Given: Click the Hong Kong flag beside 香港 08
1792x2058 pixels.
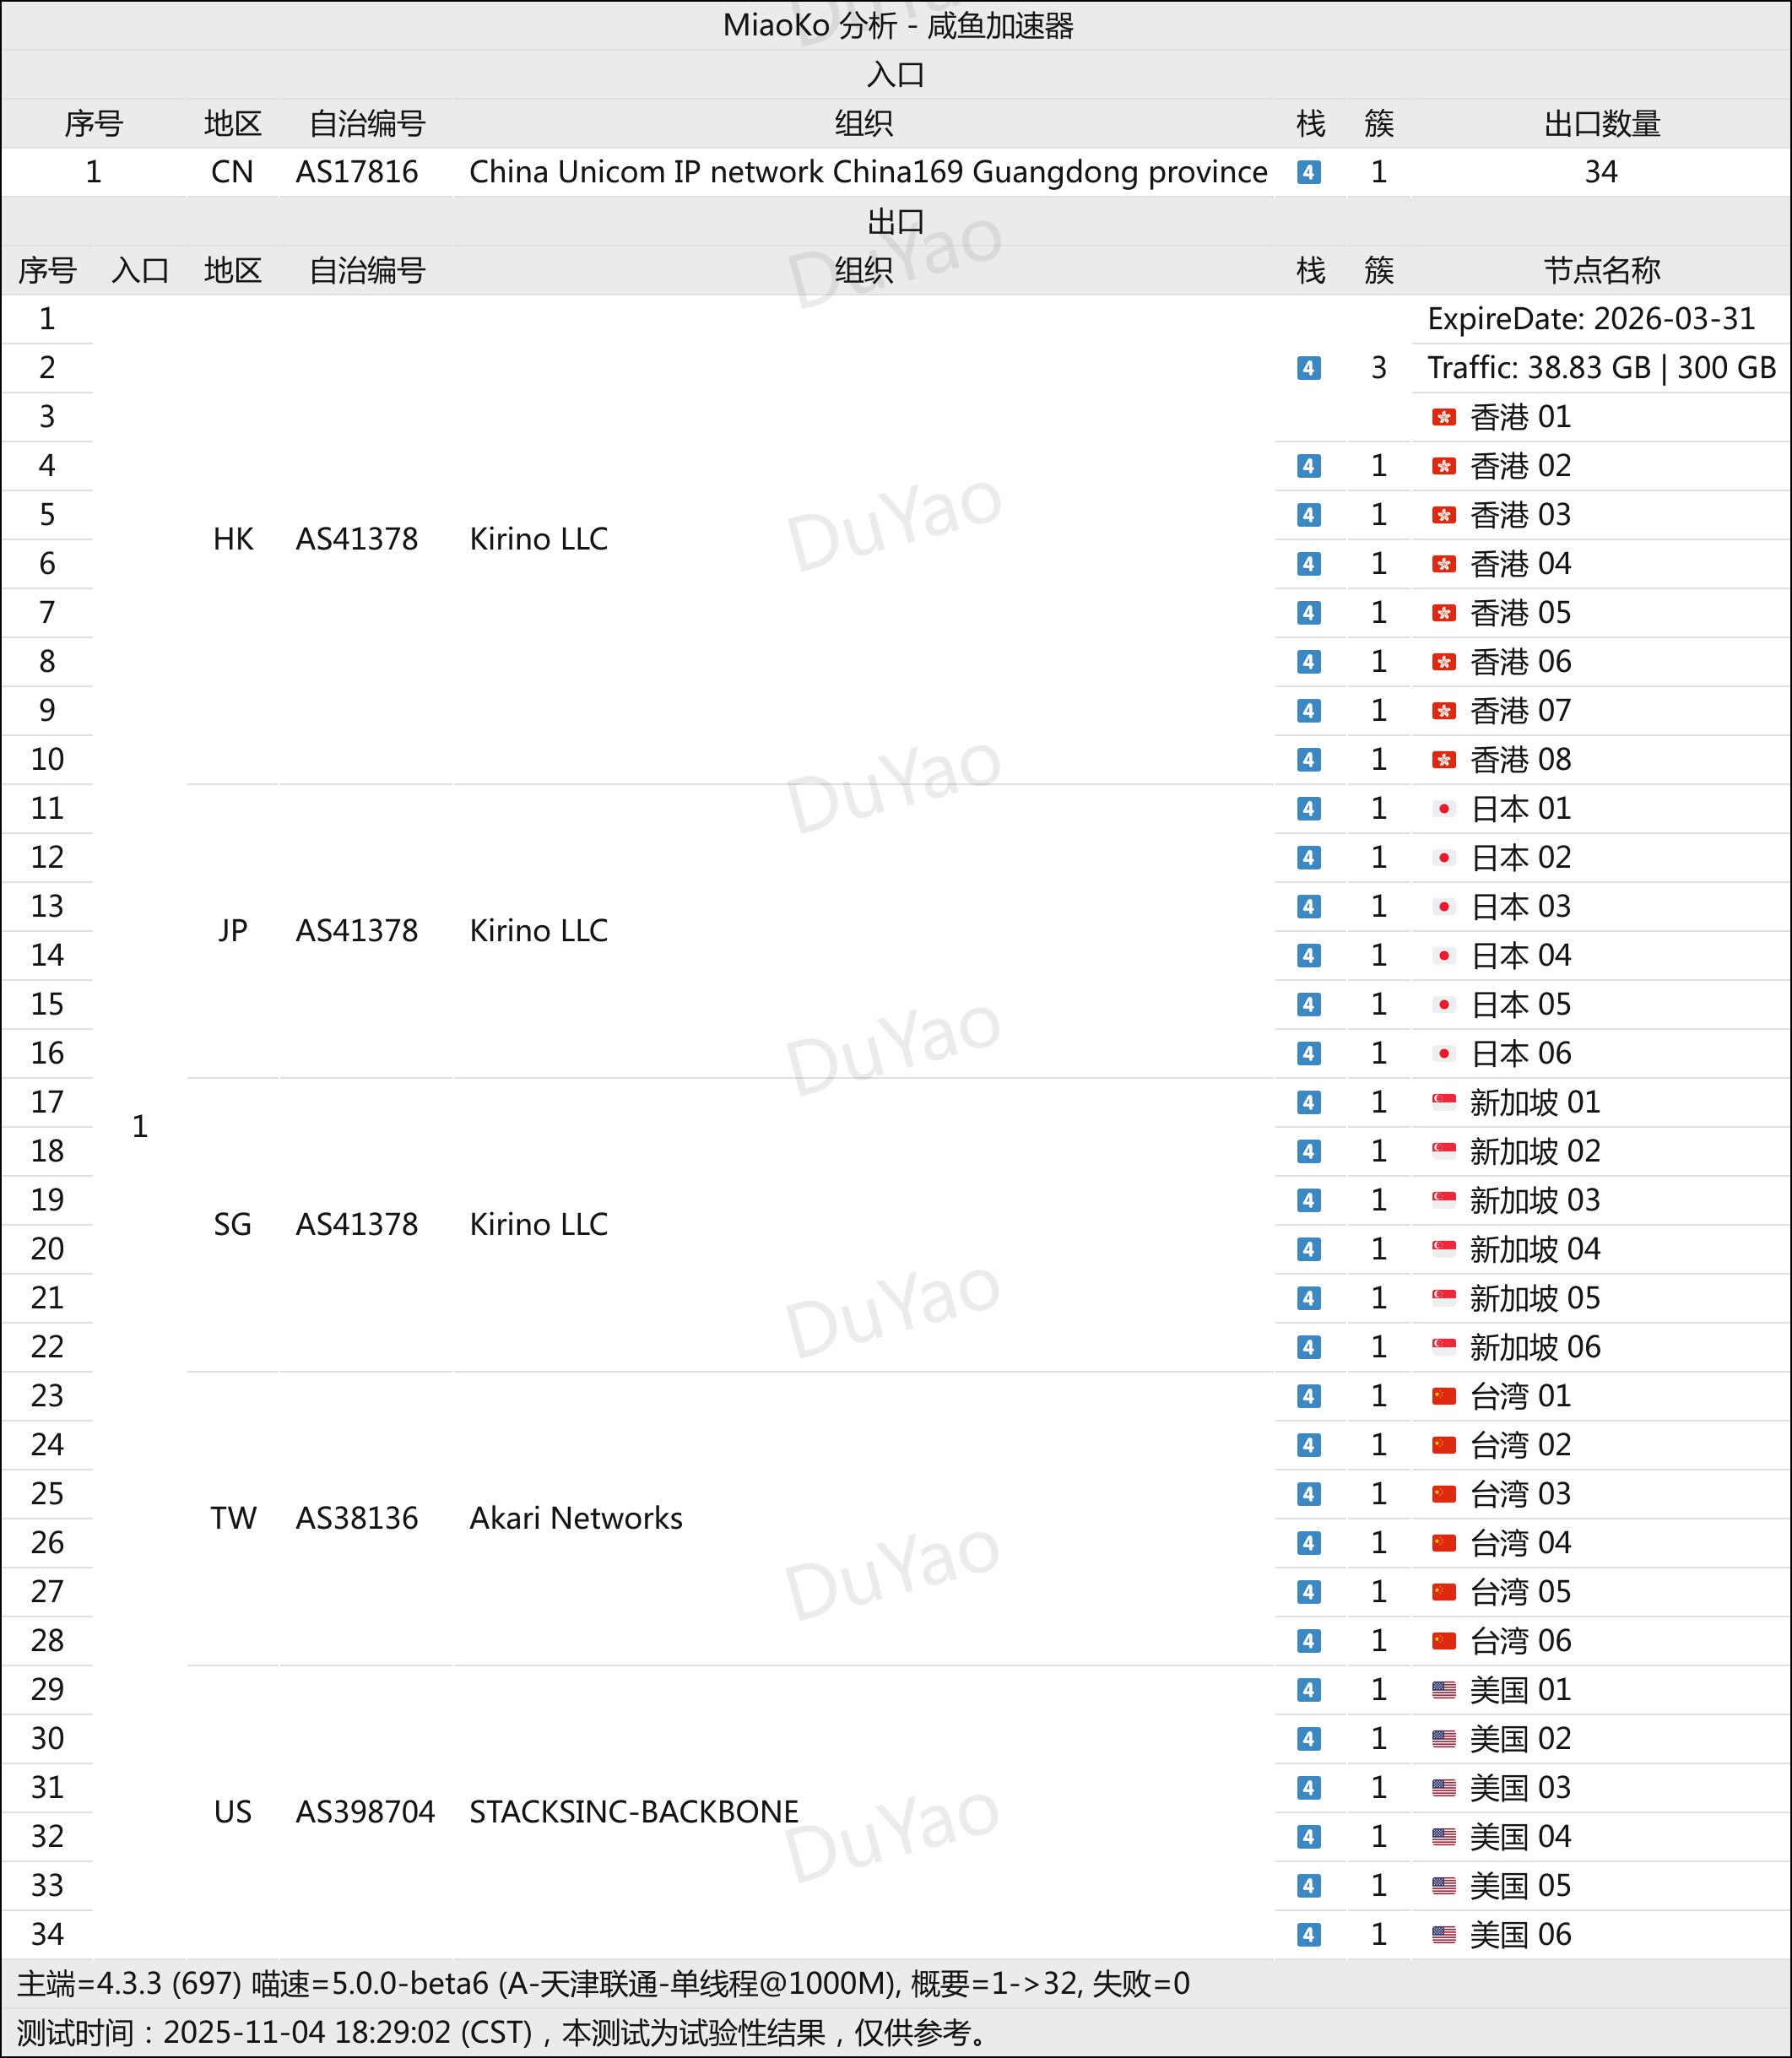Looking at the screenshot, I should click(x=1443, y=760).
